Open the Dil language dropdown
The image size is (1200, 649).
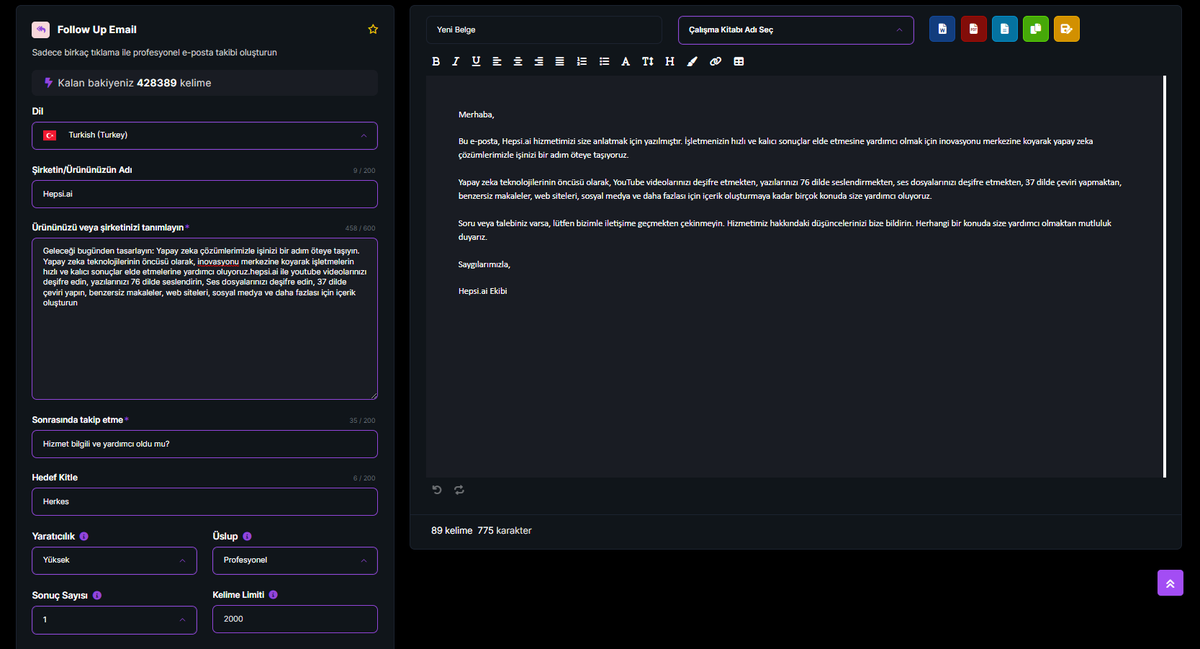coord(205,135)
